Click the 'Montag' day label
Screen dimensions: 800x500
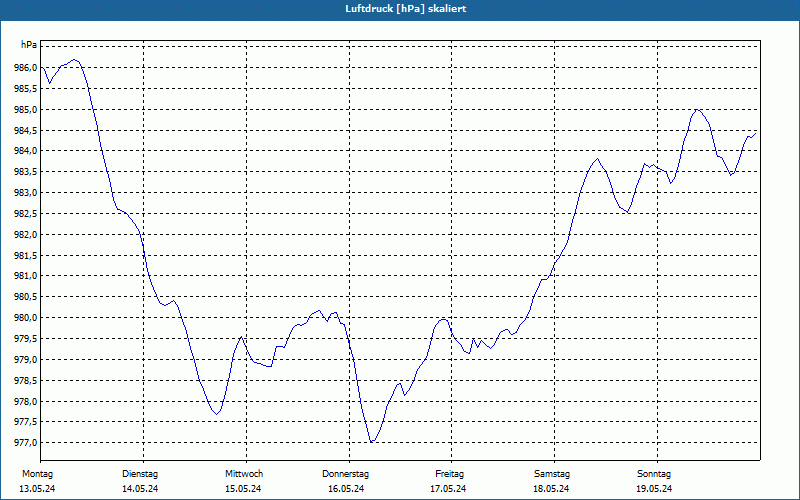(x=37, y=474)
